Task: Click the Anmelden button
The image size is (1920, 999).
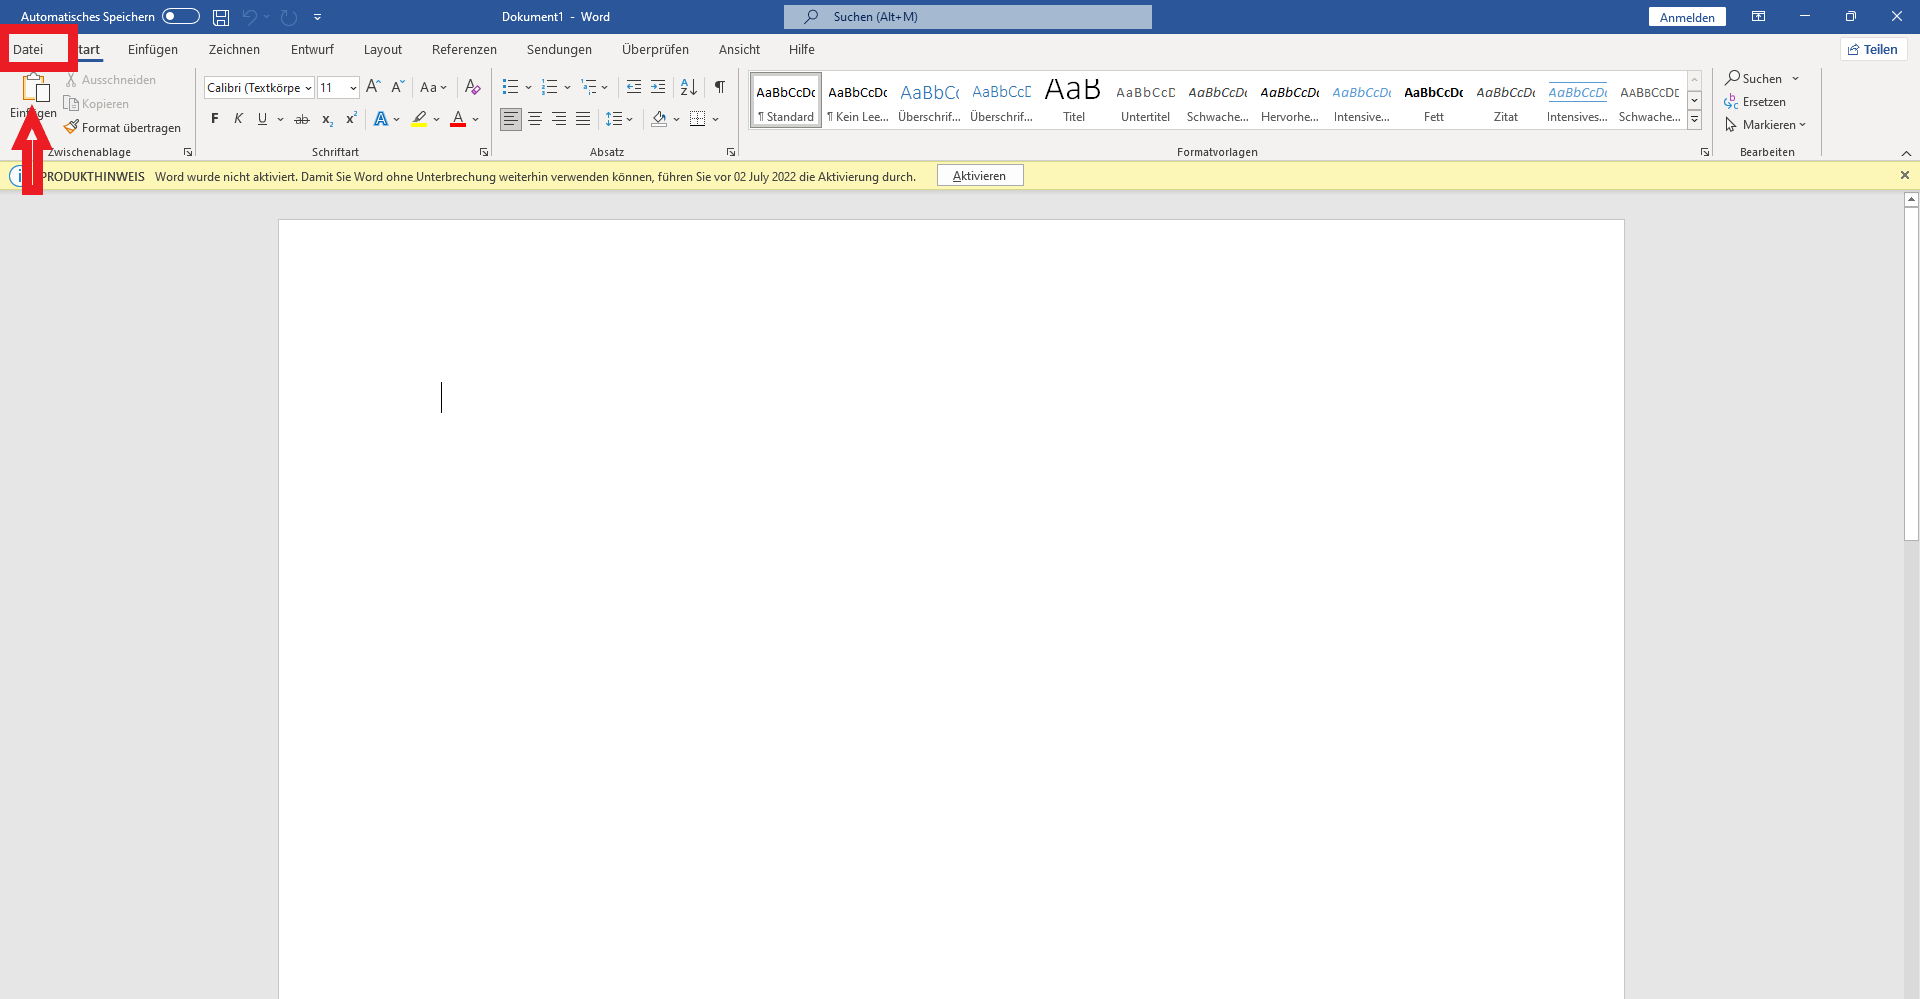Action: click(x=1687, y=17)
